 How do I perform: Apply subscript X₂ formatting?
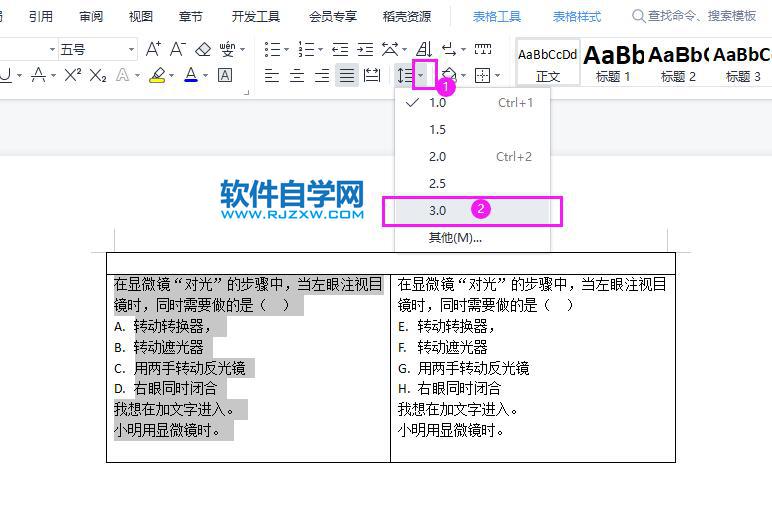tap(98, 75)
